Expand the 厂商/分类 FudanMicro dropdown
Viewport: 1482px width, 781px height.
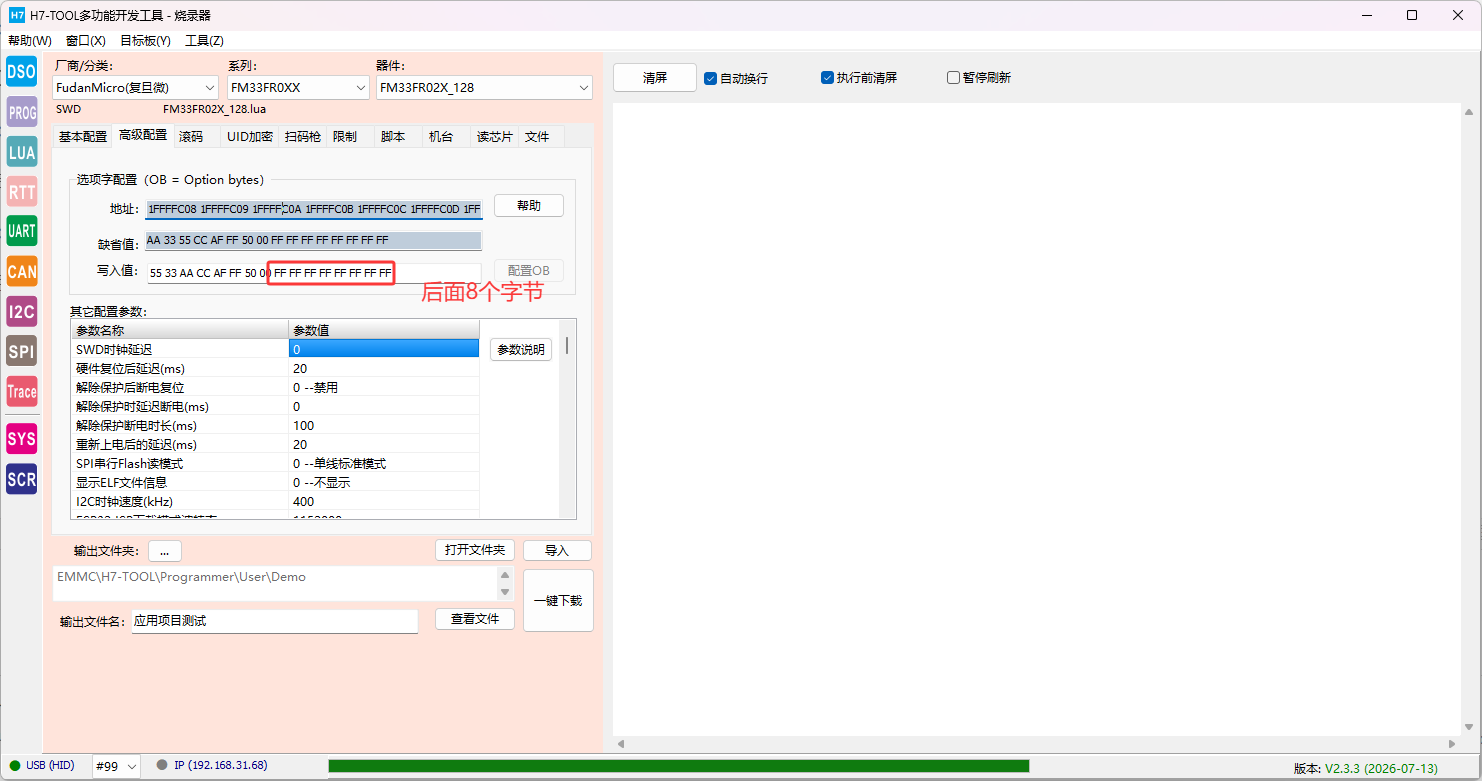pos(136,88)
